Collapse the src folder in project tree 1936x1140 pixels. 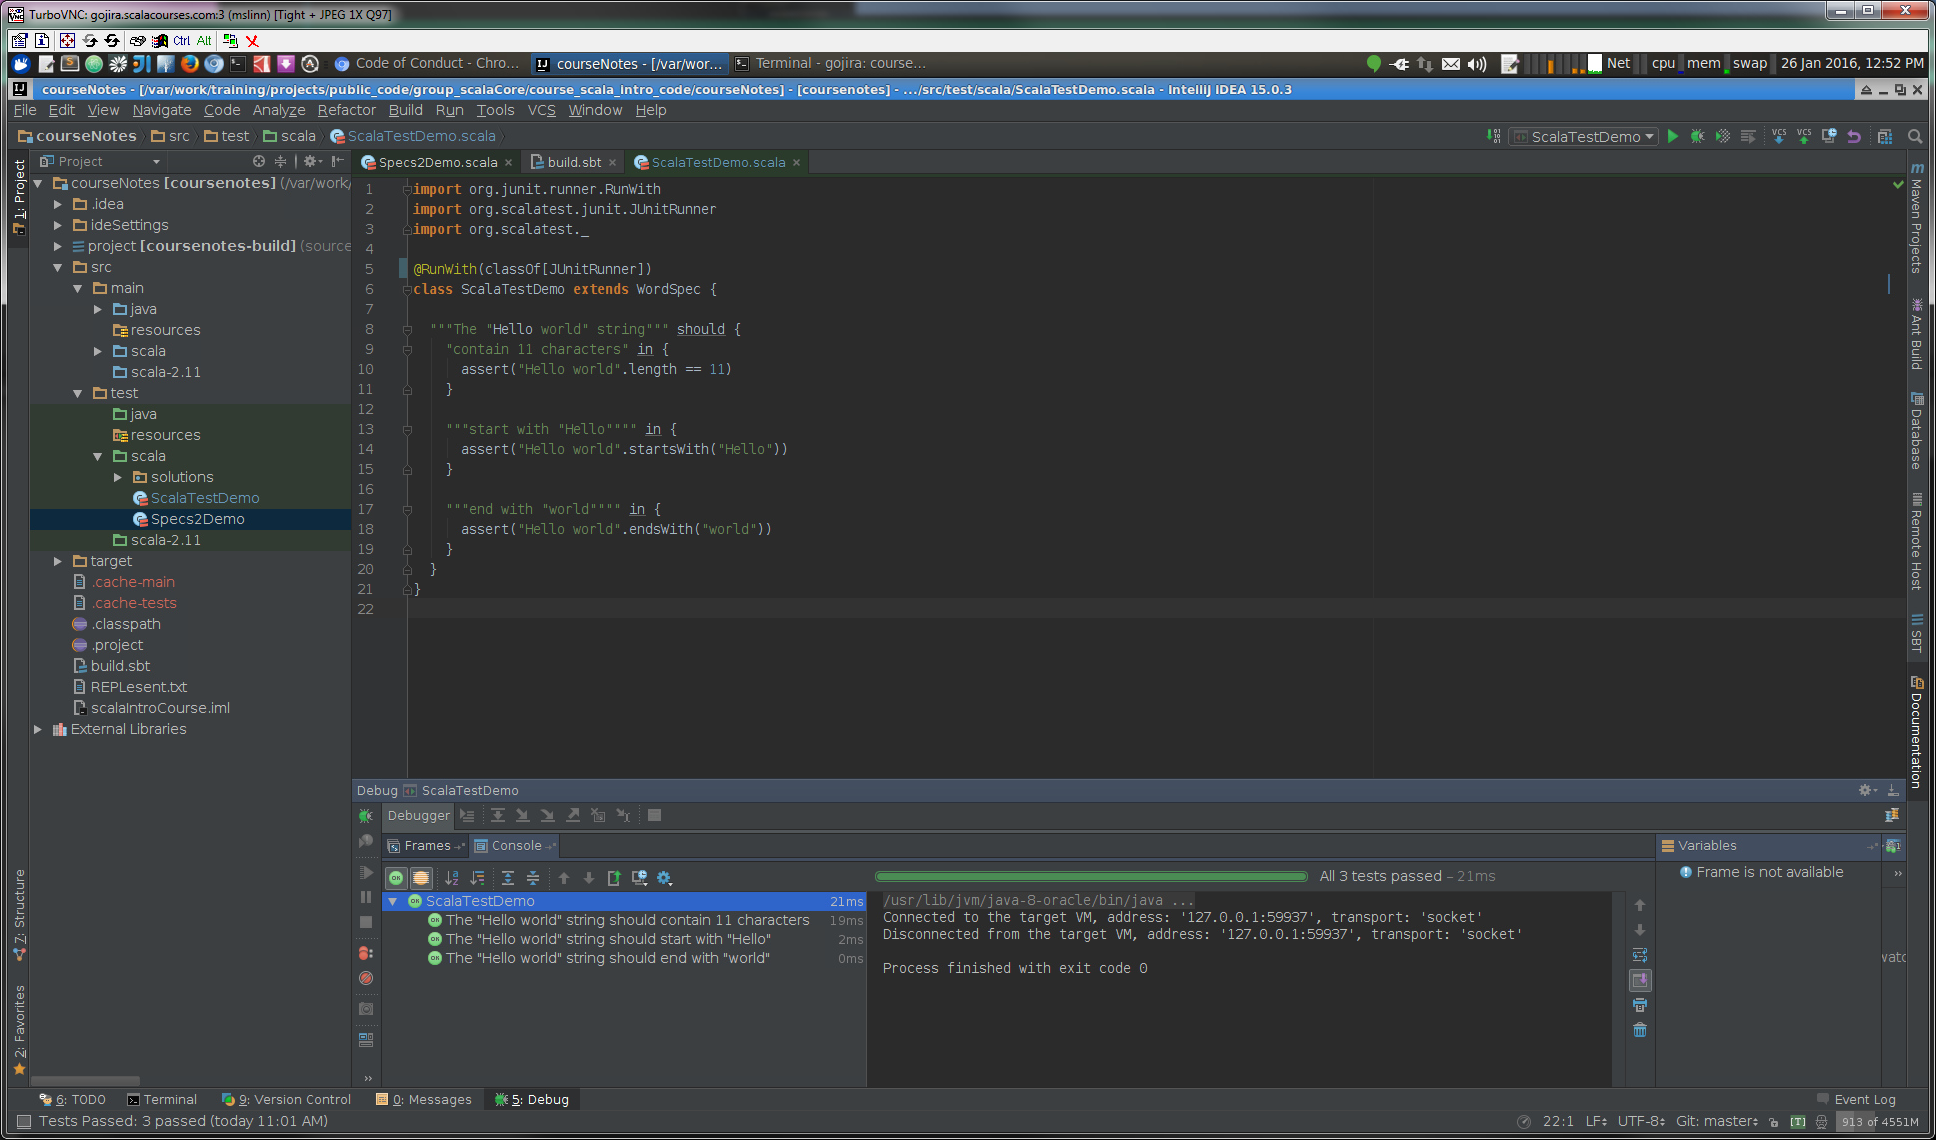pos(58,267)
